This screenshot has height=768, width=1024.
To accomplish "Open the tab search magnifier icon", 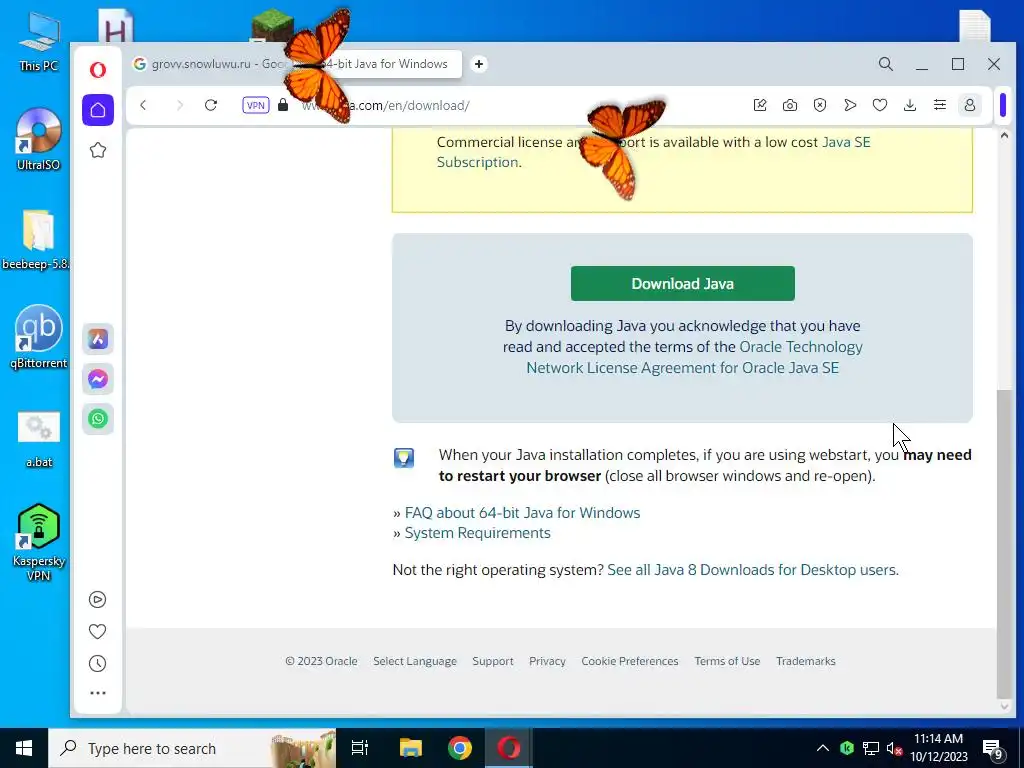I will [886, 64].
